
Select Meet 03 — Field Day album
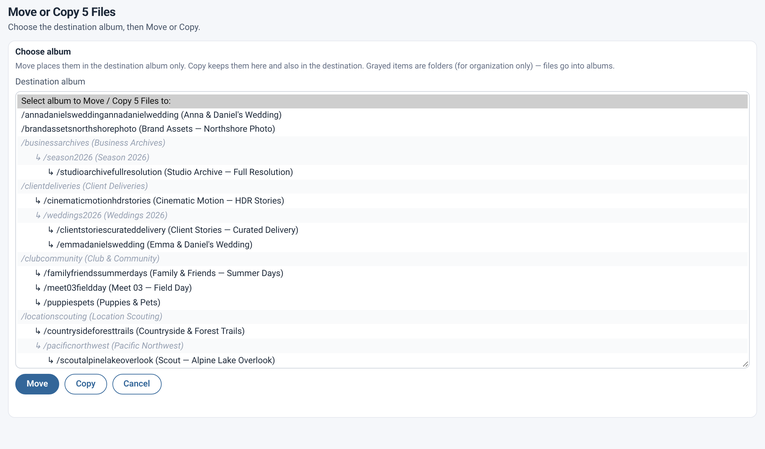coord(382,288)
